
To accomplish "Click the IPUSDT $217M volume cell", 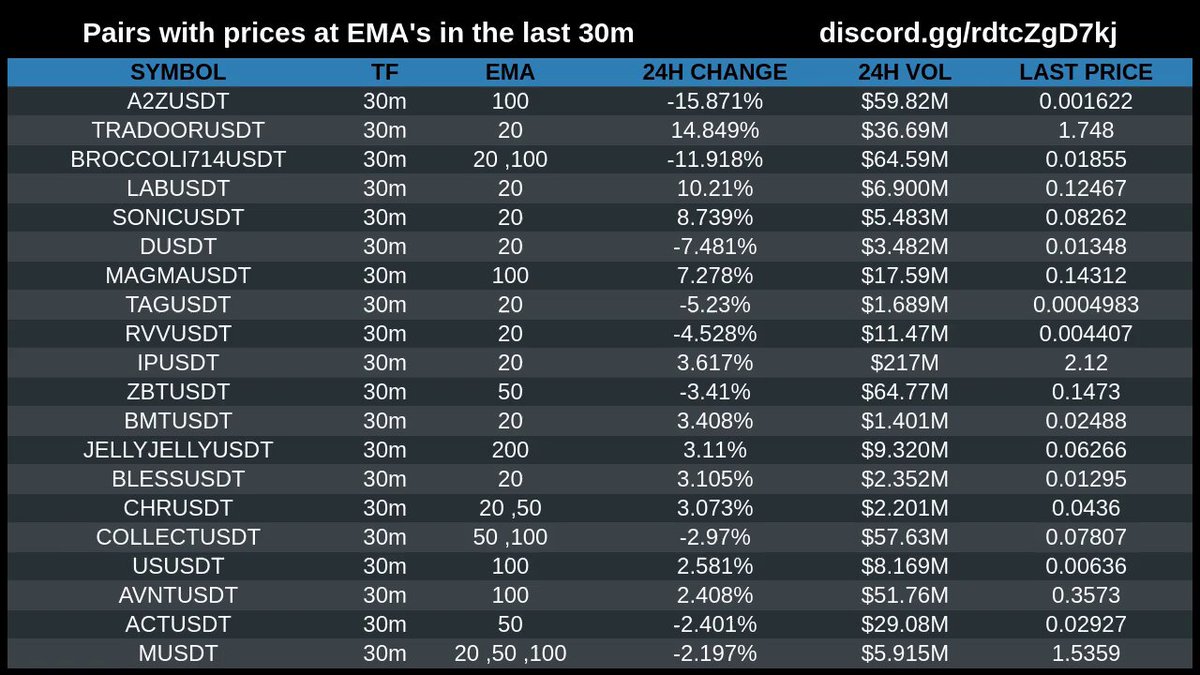I will 902,362.
